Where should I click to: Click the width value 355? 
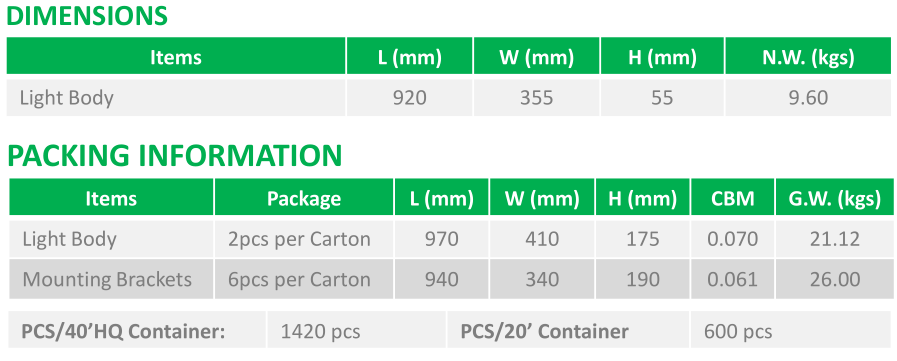[x=536, y=98]
